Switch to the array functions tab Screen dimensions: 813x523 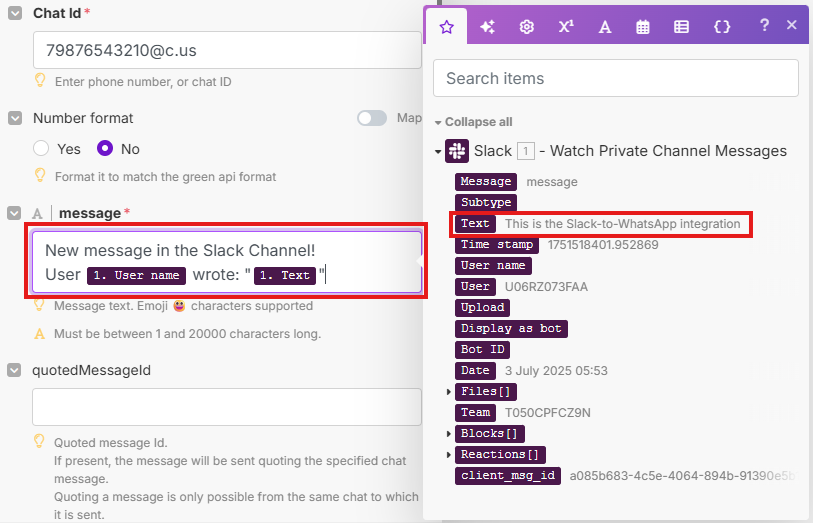tap(681, 27)
